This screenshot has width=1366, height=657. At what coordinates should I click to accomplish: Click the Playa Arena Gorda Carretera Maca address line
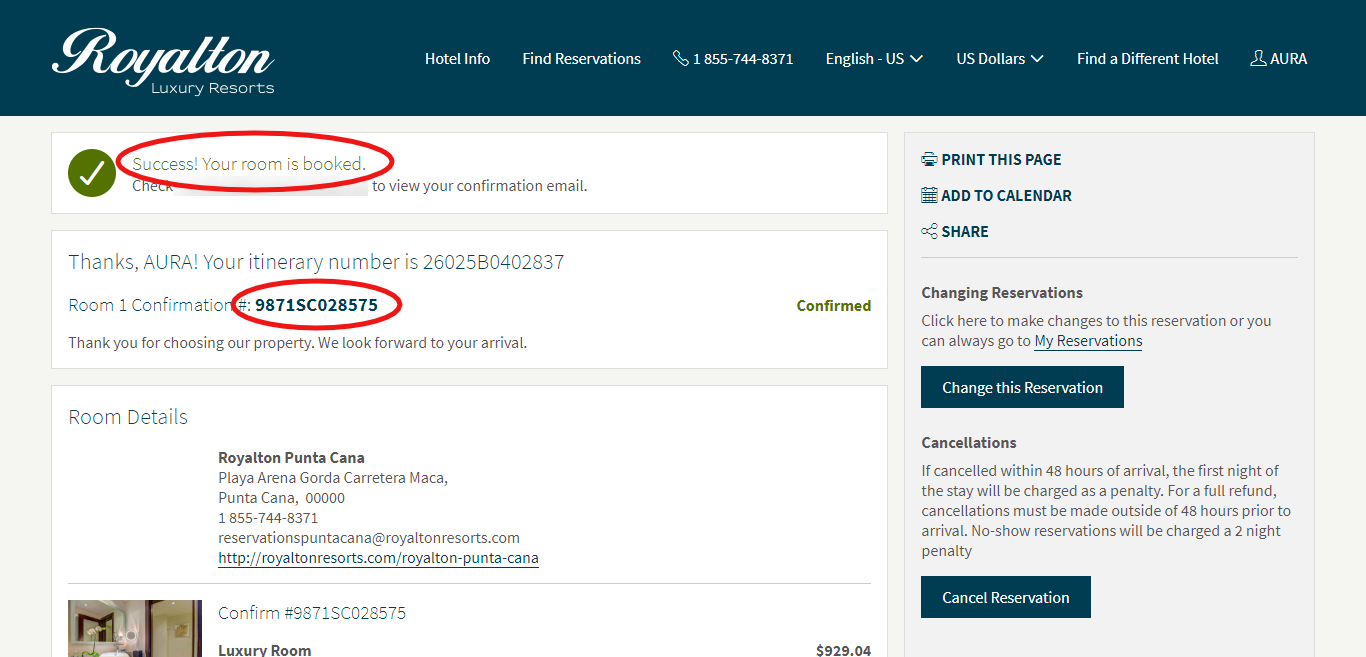[x=333, y=478]
